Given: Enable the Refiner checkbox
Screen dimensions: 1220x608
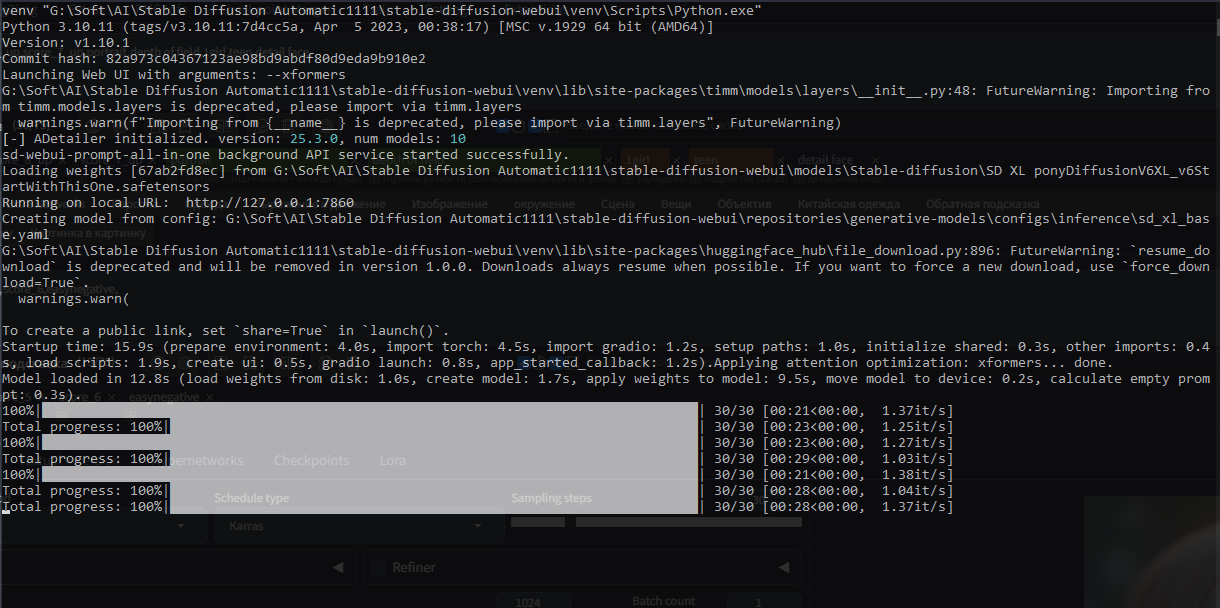Looking at the screenshot, I should coord(378,567).
